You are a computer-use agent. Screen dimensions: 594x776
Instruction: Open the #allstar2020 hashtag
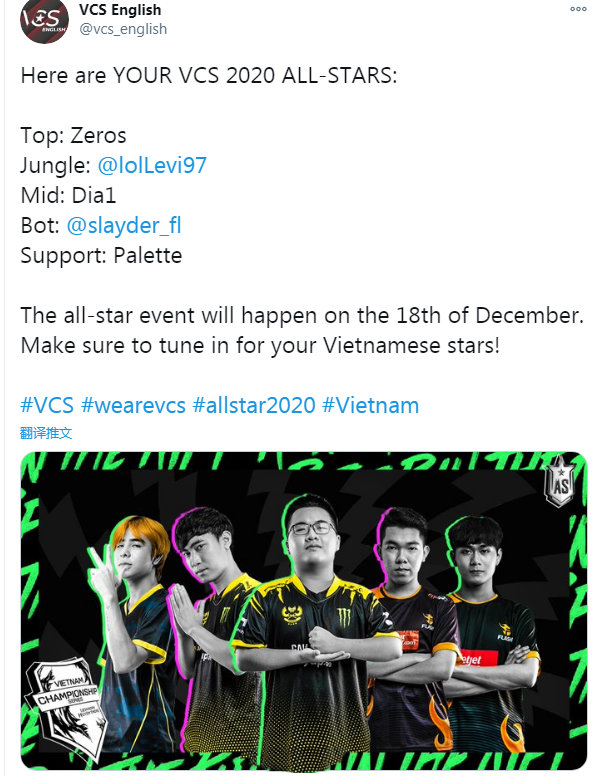[x=254, y=405]
